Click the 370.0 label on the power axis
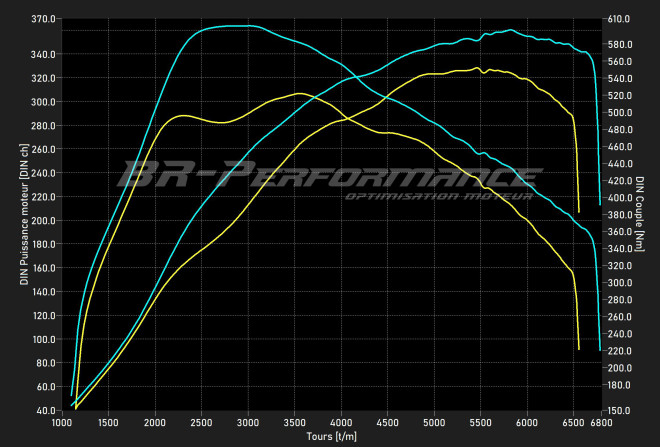The width and height of the screenshot is (660, 447). pos(43,19)
